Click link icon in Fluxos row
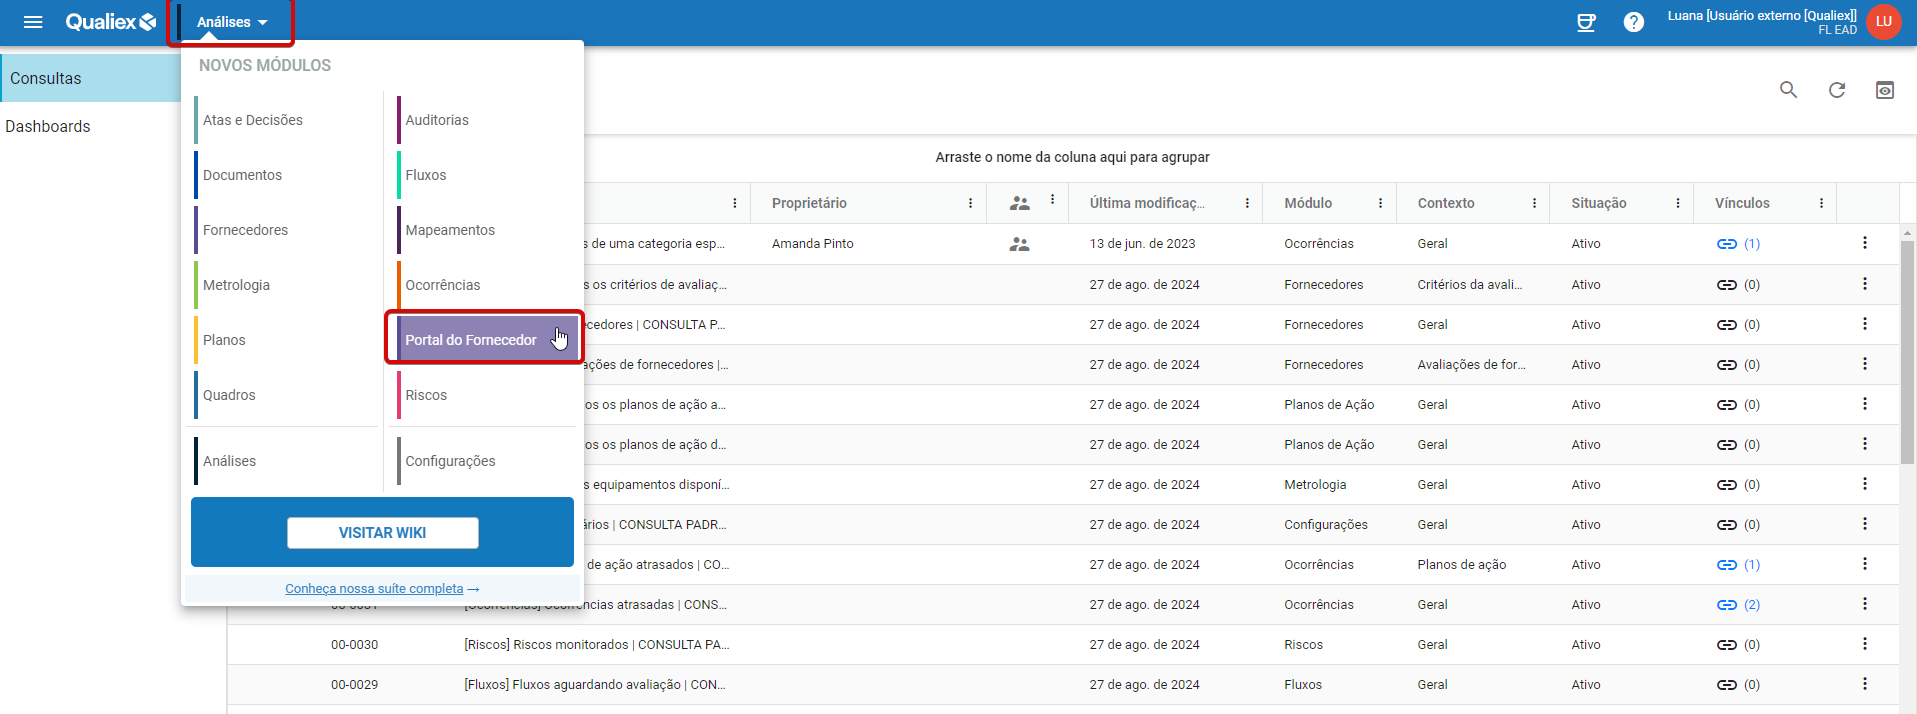The image size is (1917, 714). [1727, 685]
